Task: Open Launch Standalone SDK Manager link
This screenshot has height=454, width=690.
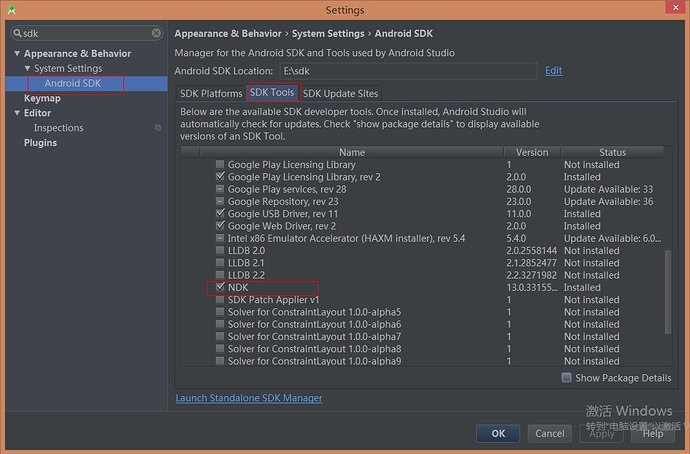Action: click(249, 398)
